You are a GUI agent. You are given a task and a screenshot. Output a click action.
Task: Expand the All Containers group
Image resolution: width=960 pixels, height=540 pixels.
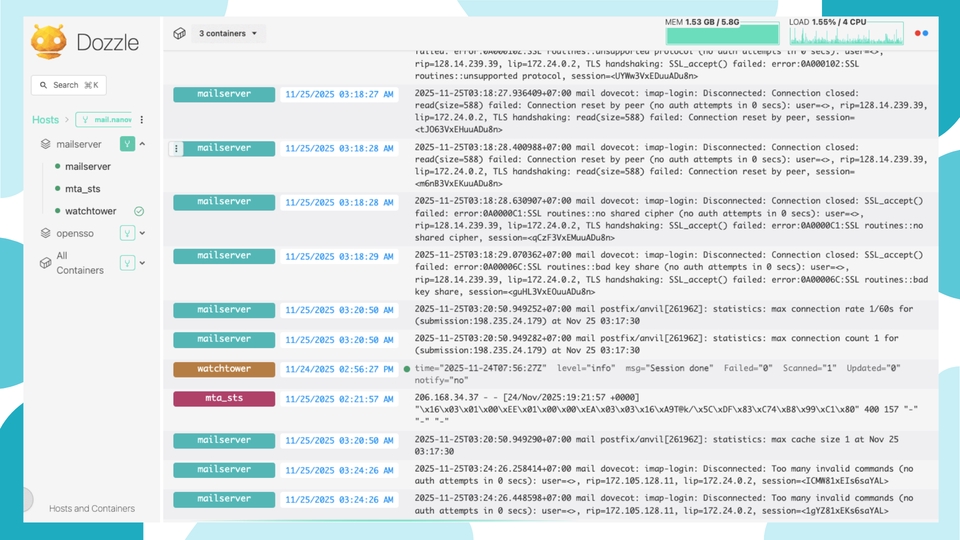point(142,263)
